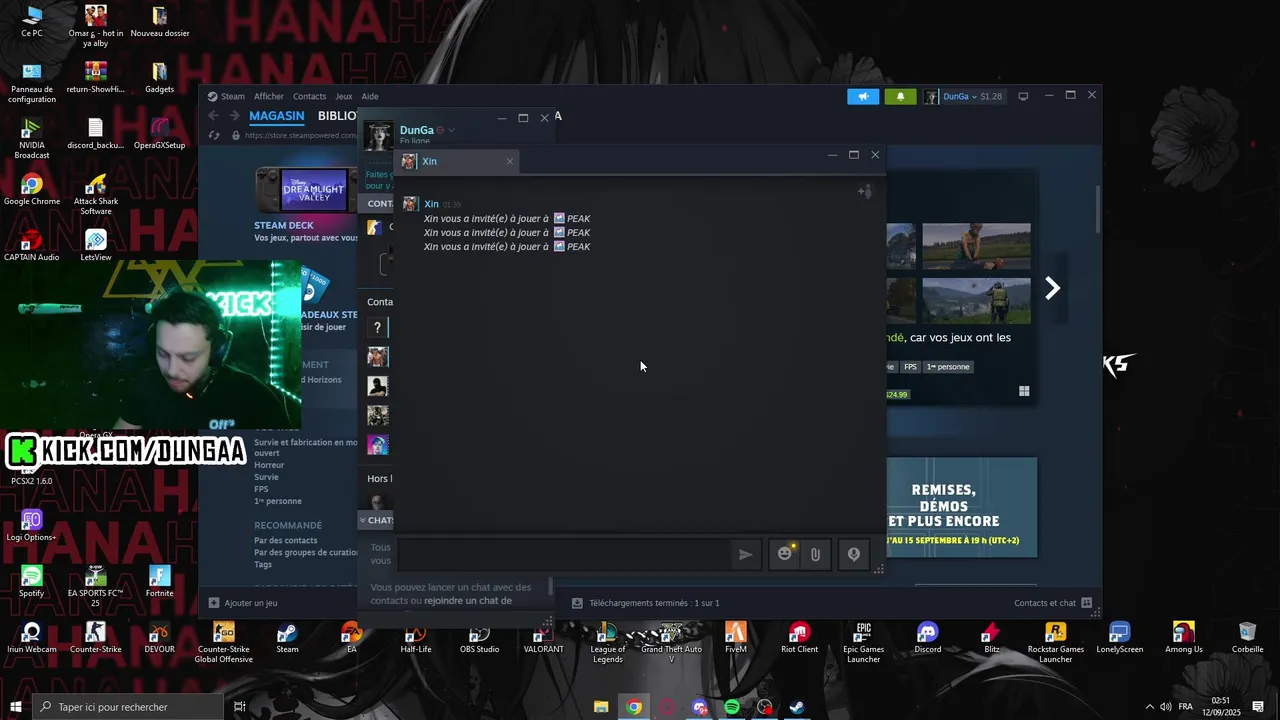Screen dimensions: 1280x720
Task: Open Téléchargements terminés downloads status
Action: click(x=646, y=603)
